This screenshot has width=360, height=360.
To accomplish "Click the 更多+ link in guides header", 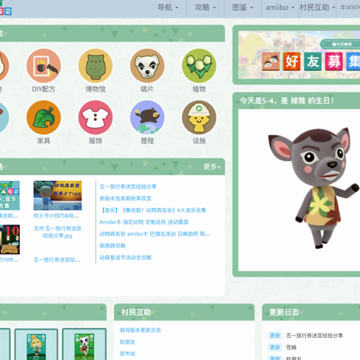I will click(212, 167).
